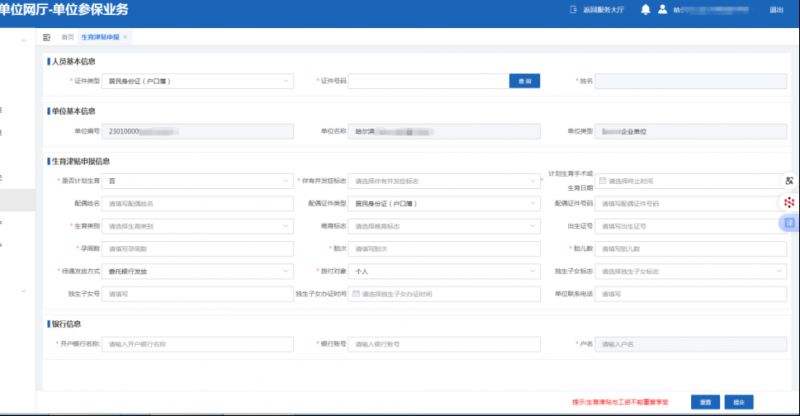Select the 生育津贴申报 tab

click(99, 36)
